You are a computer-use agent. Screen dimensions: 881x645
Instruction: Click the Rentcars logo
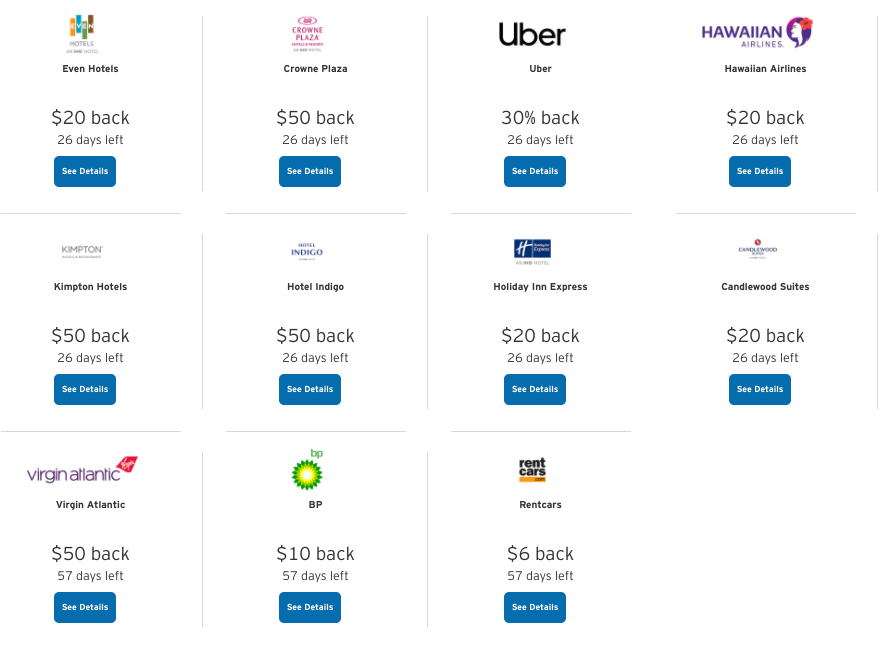[532, 470]
